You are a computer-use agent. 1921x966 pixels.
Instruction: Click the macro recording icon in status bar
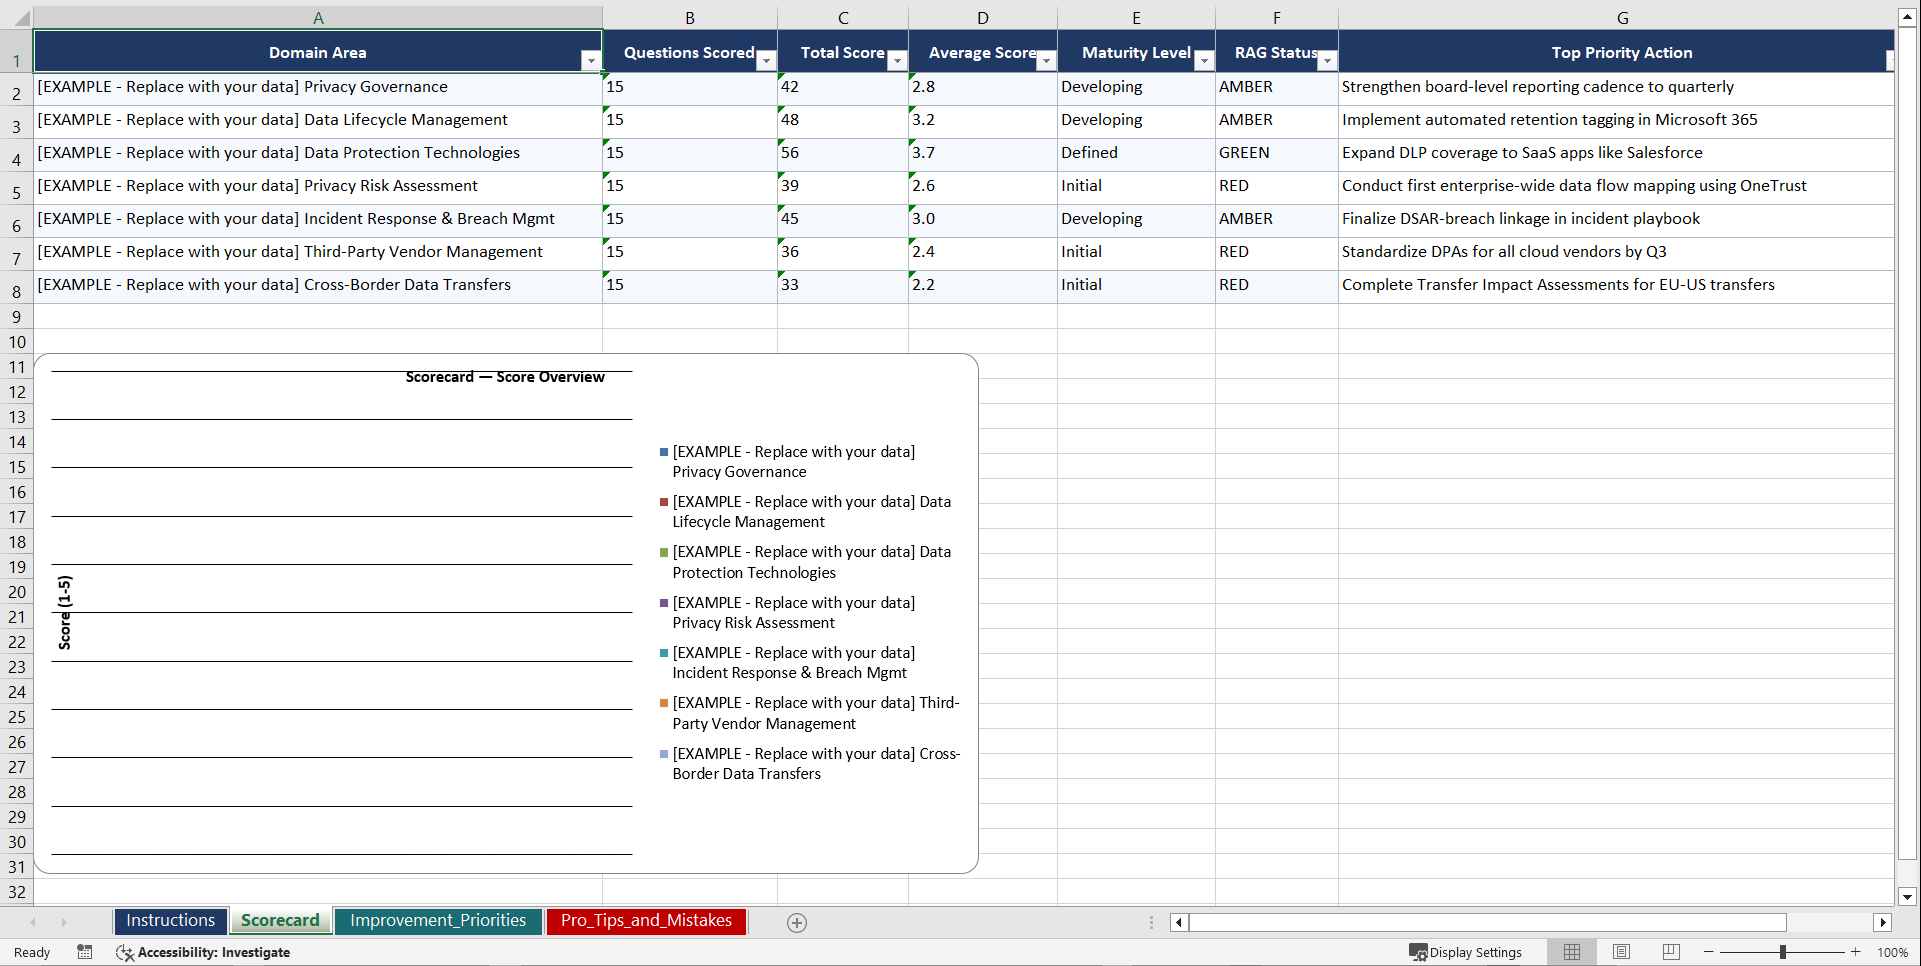(85, 952)
